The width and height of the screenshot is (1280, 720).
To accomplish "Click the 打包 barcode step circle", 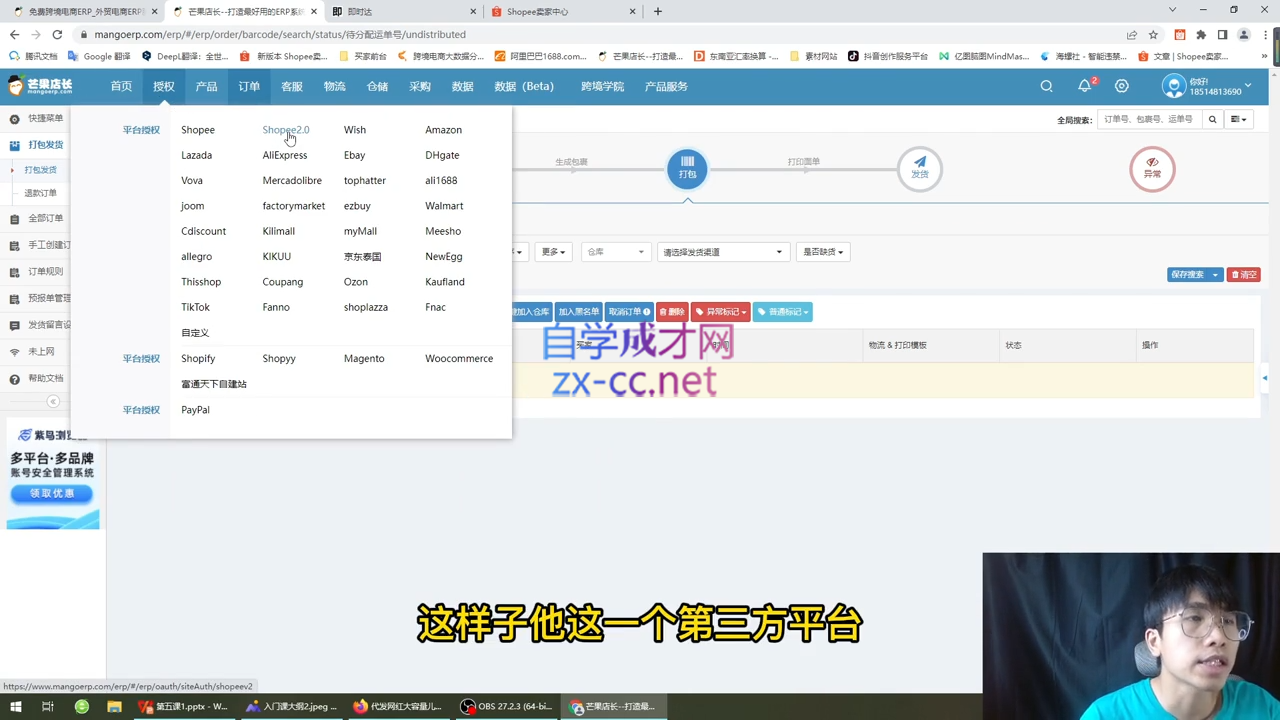I will (x=687, y=168).
